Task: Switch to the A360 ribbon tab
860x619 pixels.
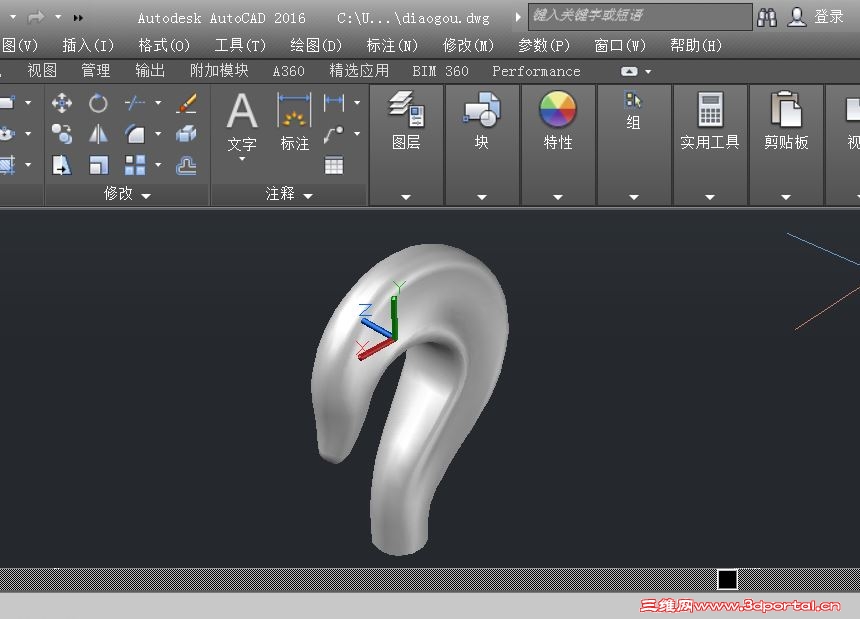Action: pyautogui.click(x=288, y=71)
